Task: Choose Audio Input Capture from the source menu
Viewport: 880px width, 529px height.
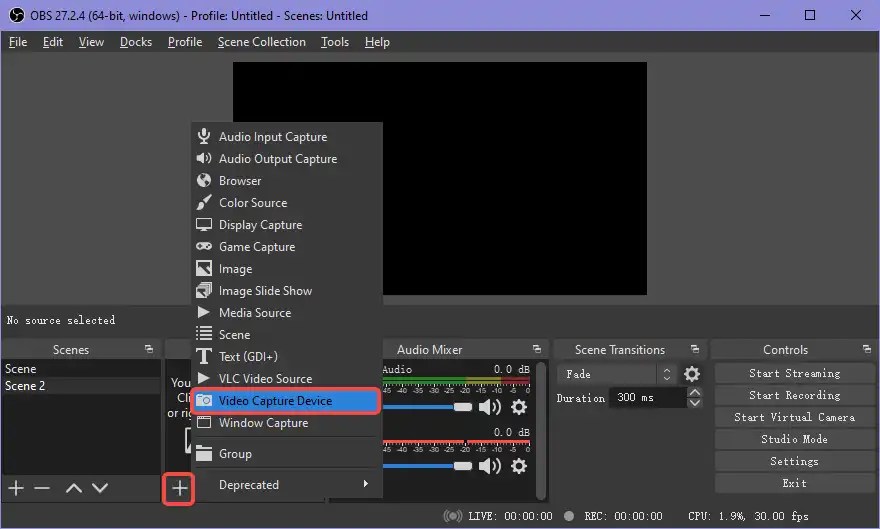Action: 287,136
